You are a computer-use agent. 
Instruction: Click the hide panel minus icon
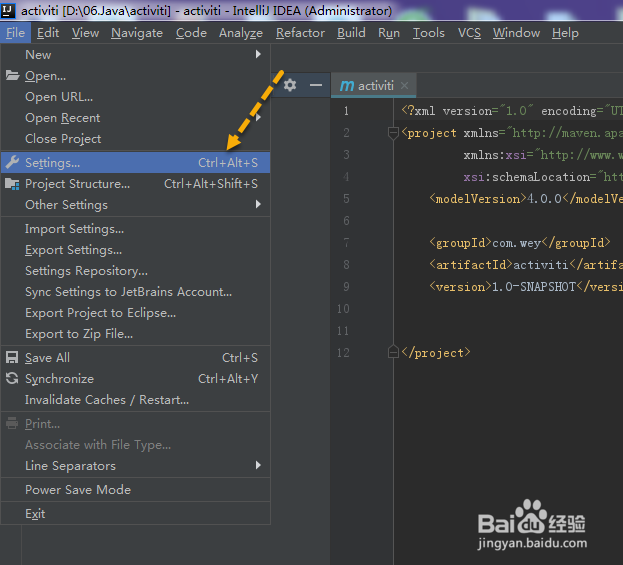click(316, 85)
